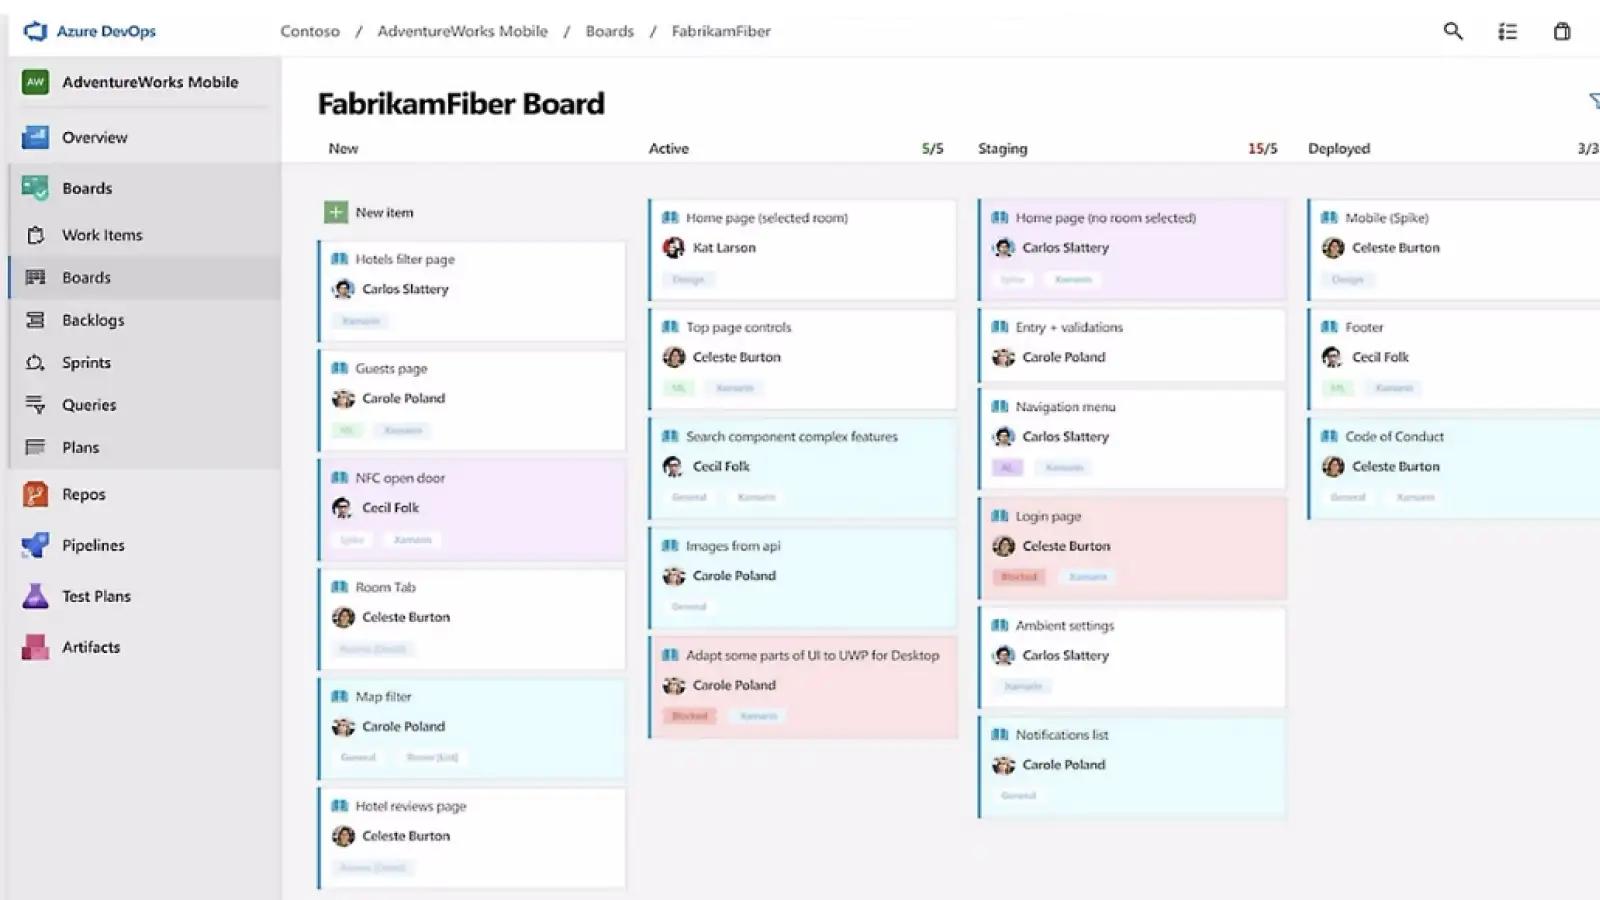Go to Pipelines menu item
The image size is (1600, 900).
[x=93, y=545]
